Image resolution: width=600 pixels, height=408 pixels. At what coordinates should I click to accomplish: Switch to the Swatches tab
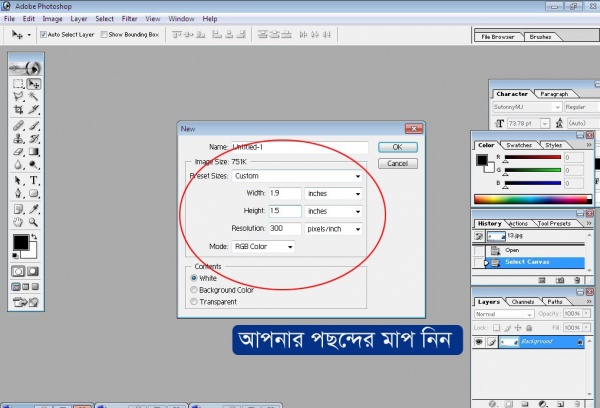point(519,145)
